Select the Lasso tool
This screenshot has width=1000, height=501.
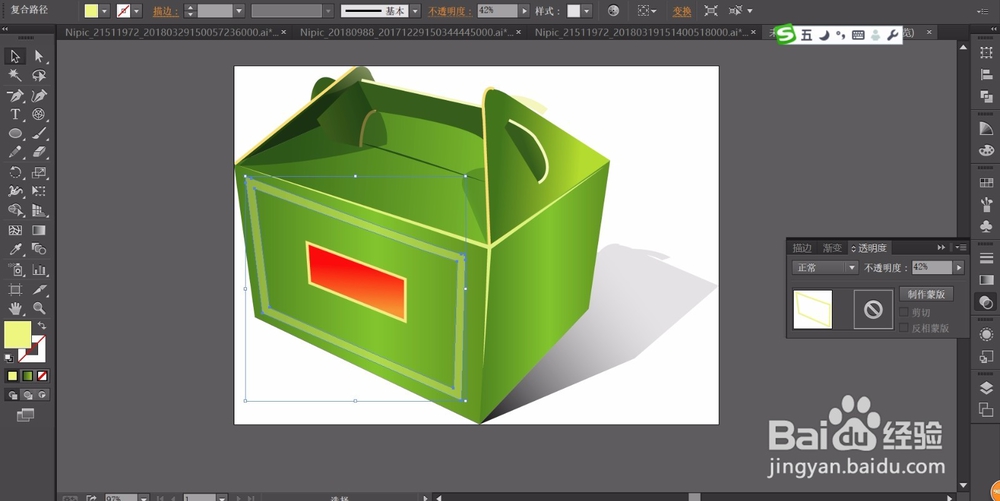(x=39, y=75)
